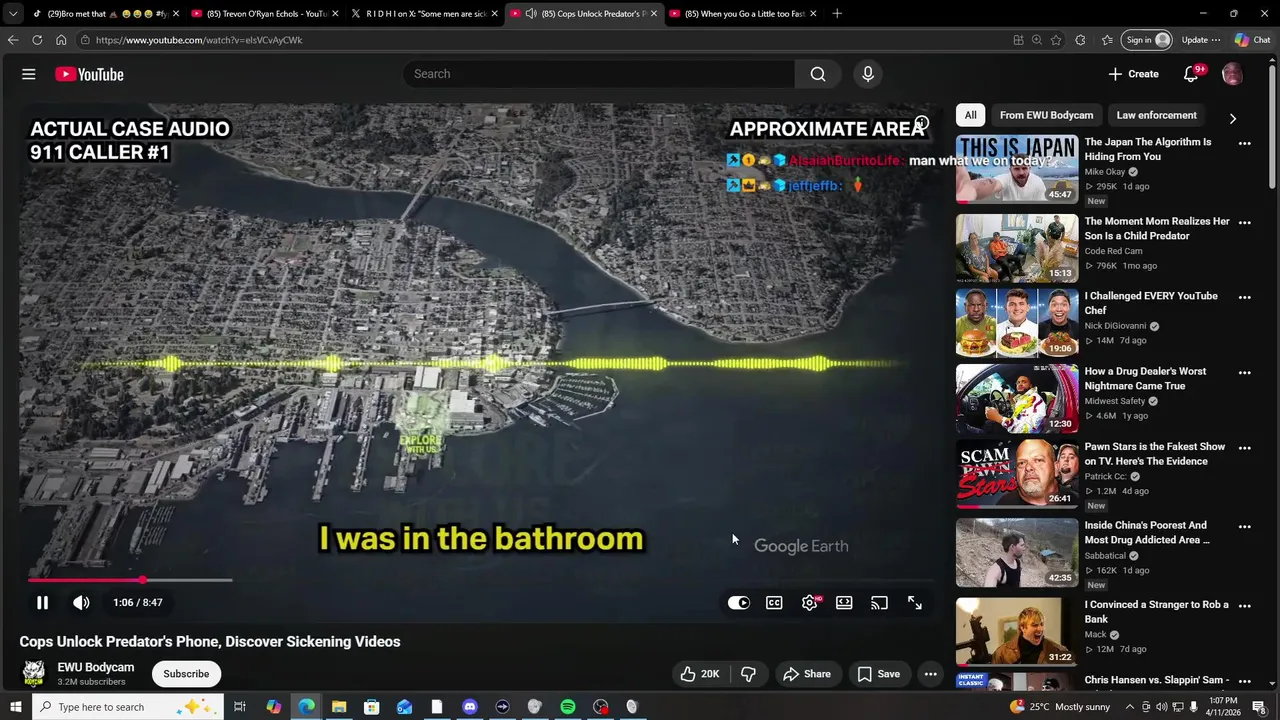Reload the current page
Screen dimensions: 1280x720
tap(37, 40)
